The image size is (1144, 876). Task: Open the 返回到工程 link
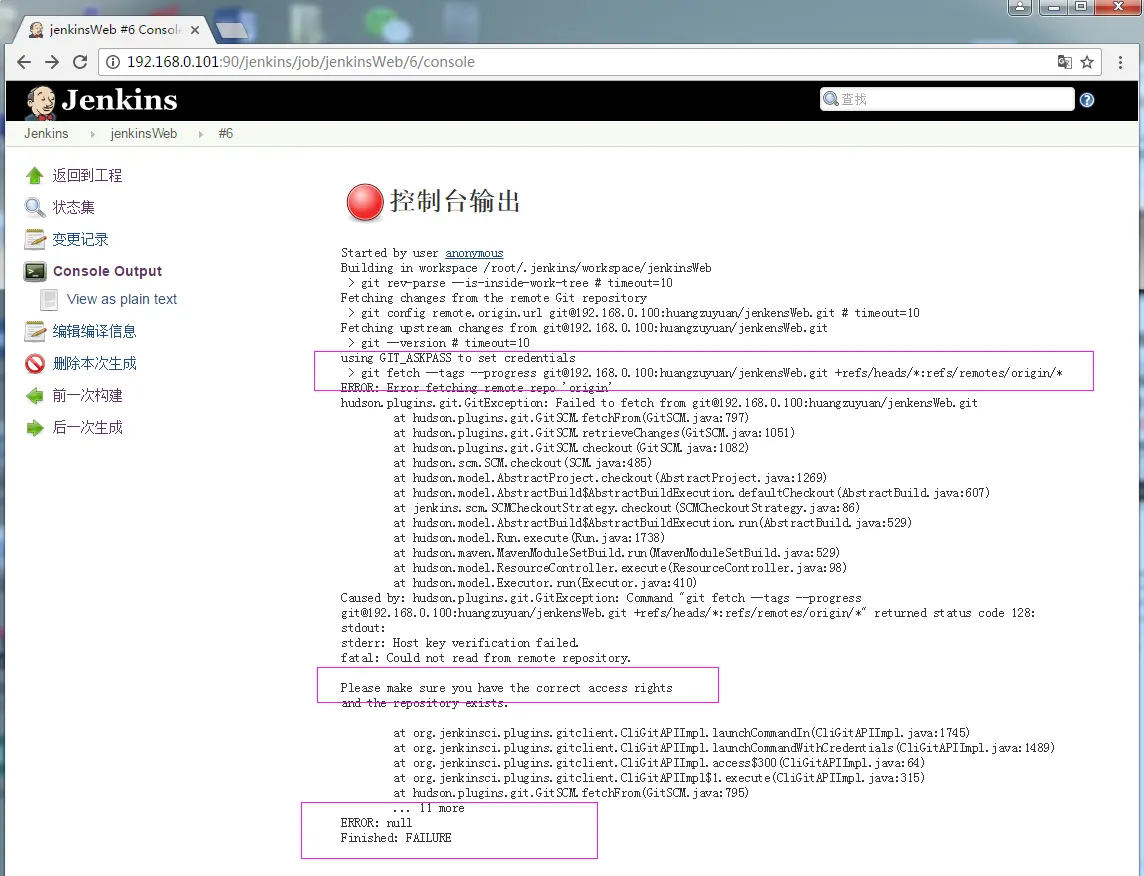[87, 175]
